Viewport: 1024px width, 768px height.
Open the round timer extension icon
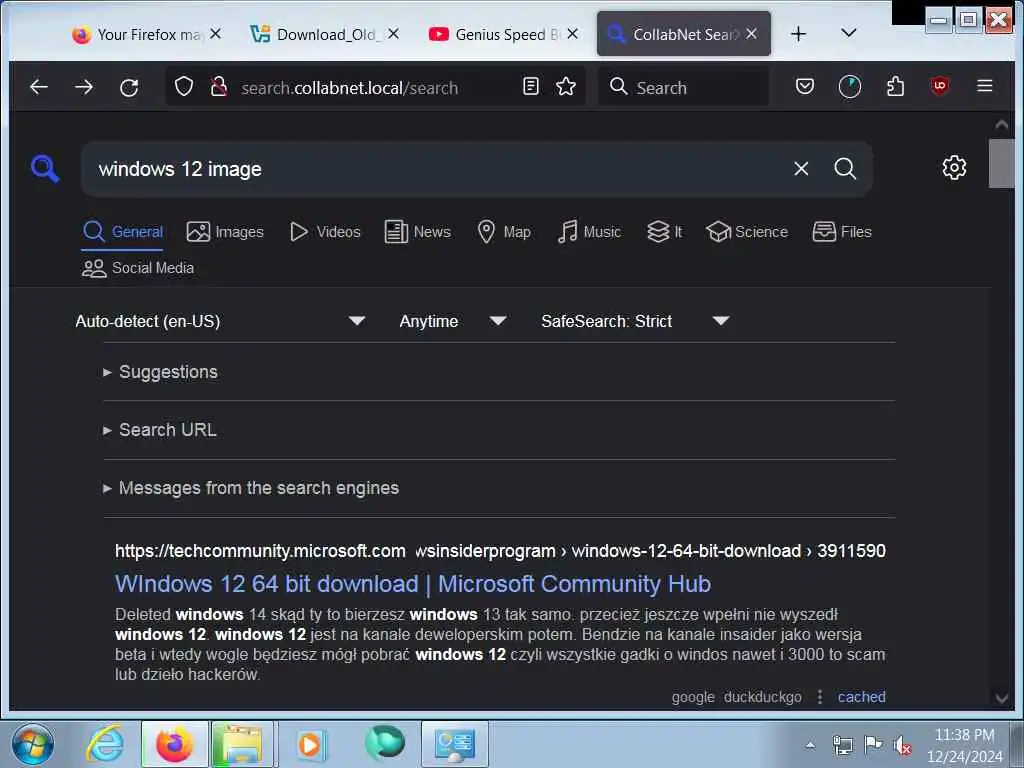(850, 86)
